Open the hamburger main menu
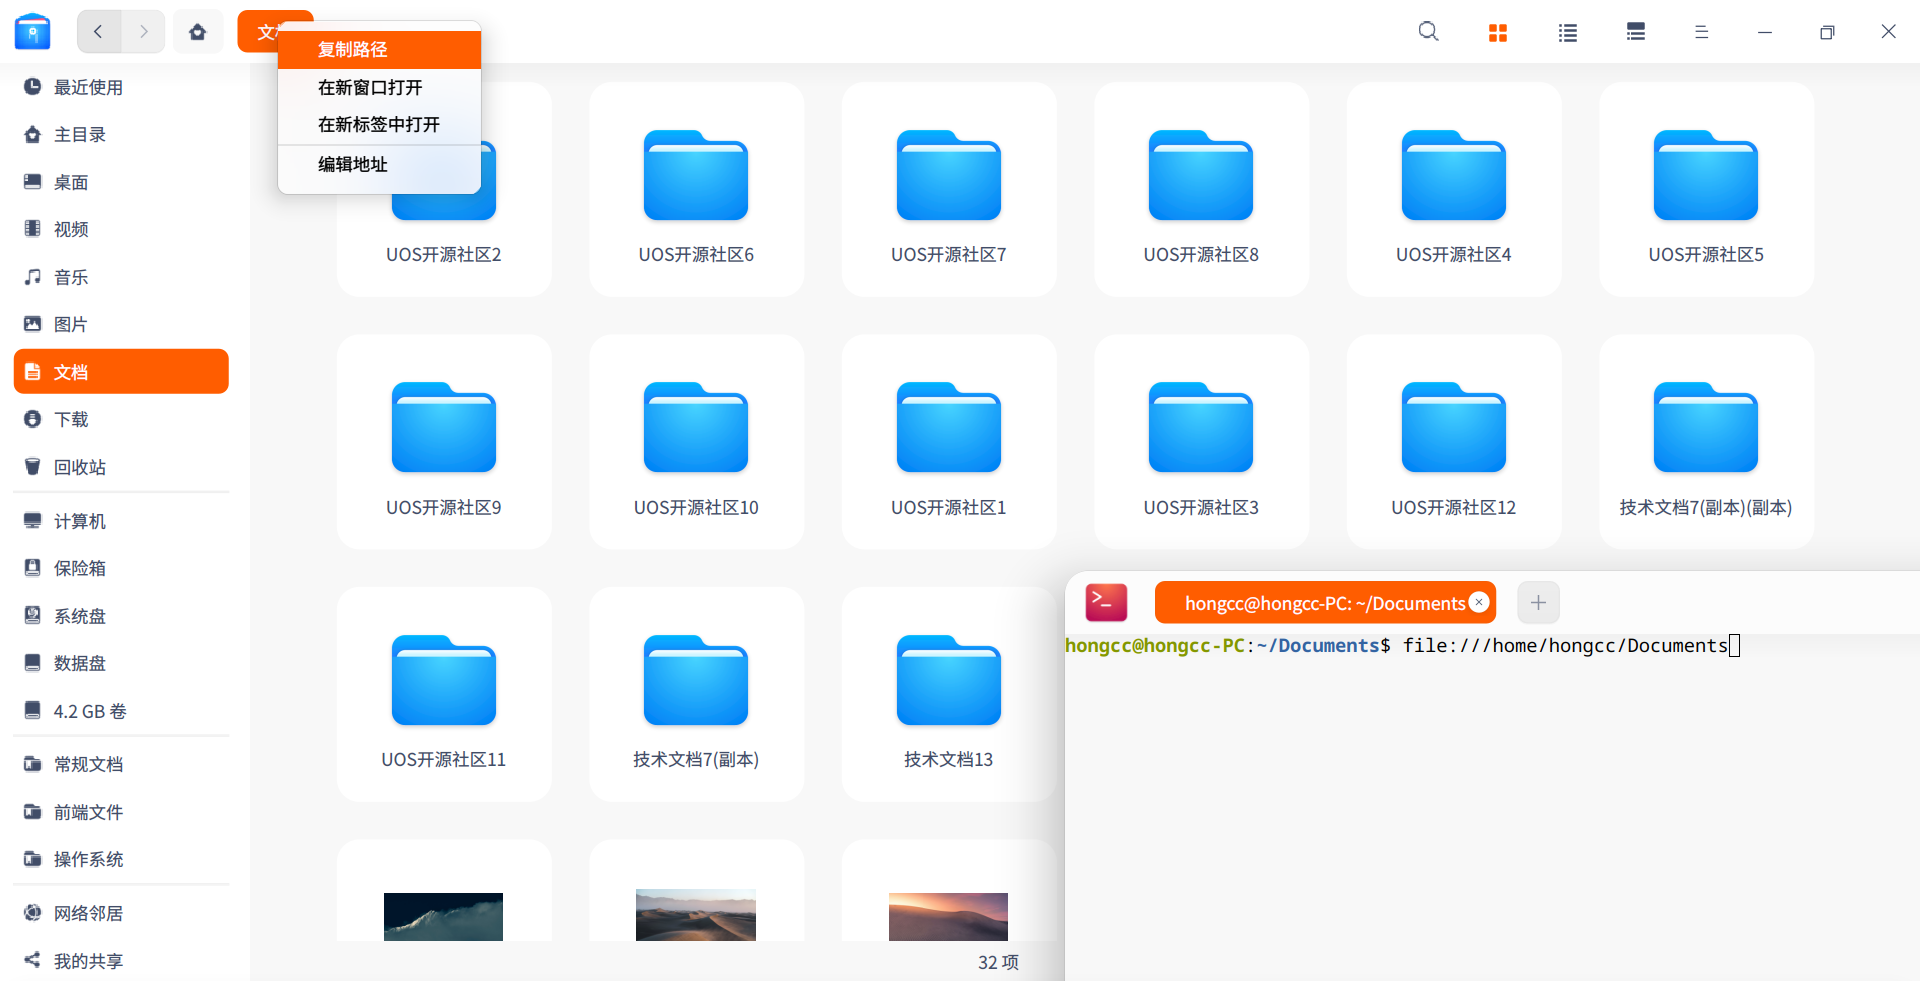Image resolution: width=1920 pixels, height=981 pixels. tap(1701, 32)
